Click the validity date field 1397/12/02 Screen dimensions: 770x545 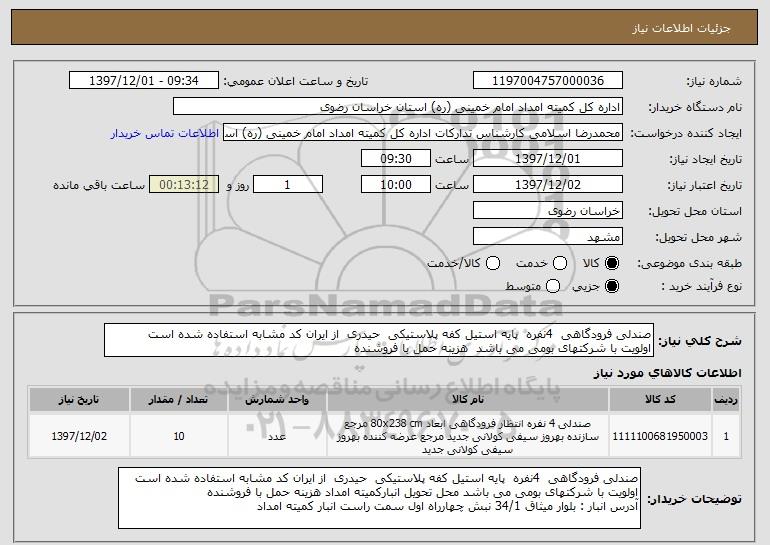click(x=548, y=185)
